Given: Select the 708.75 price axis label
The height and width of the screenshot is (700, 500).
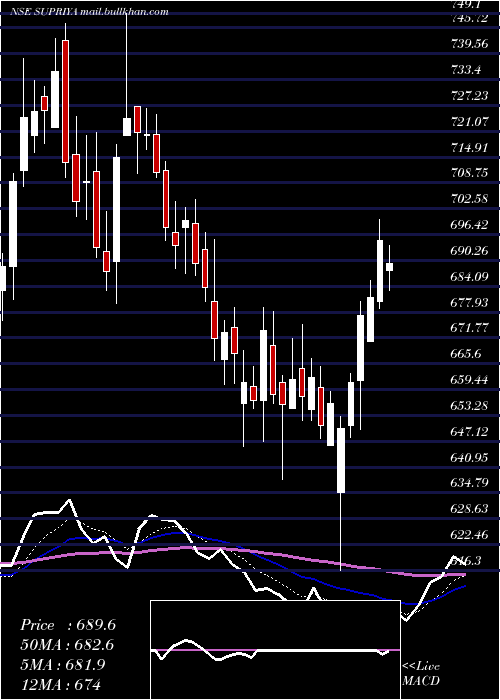Looking at the screenshot, I should [467, 173].
